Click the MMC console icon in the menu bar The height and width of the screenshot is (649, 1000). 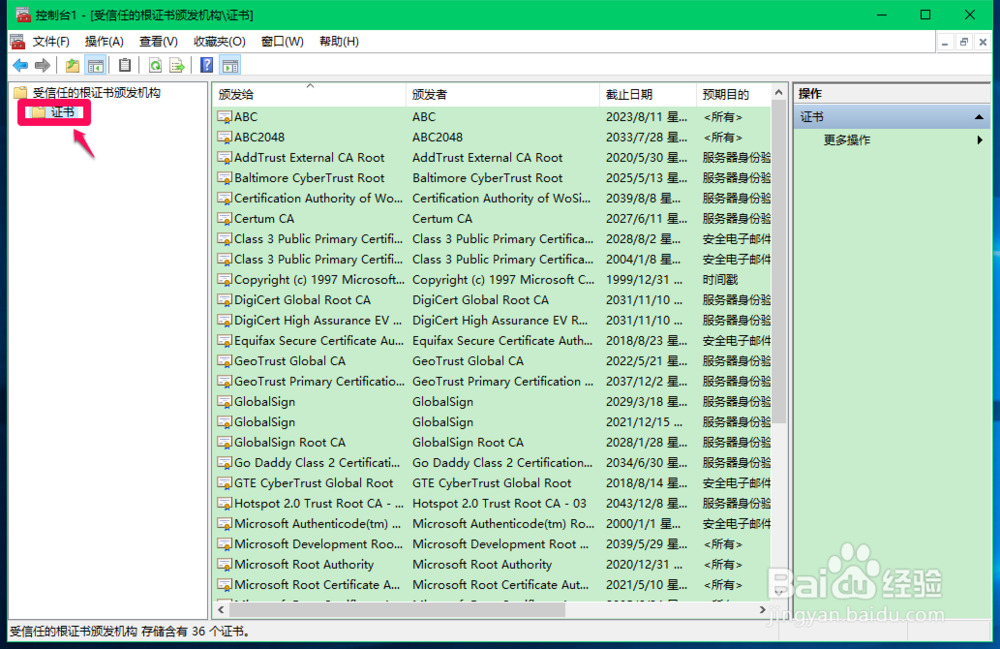[x=17, y=41]
